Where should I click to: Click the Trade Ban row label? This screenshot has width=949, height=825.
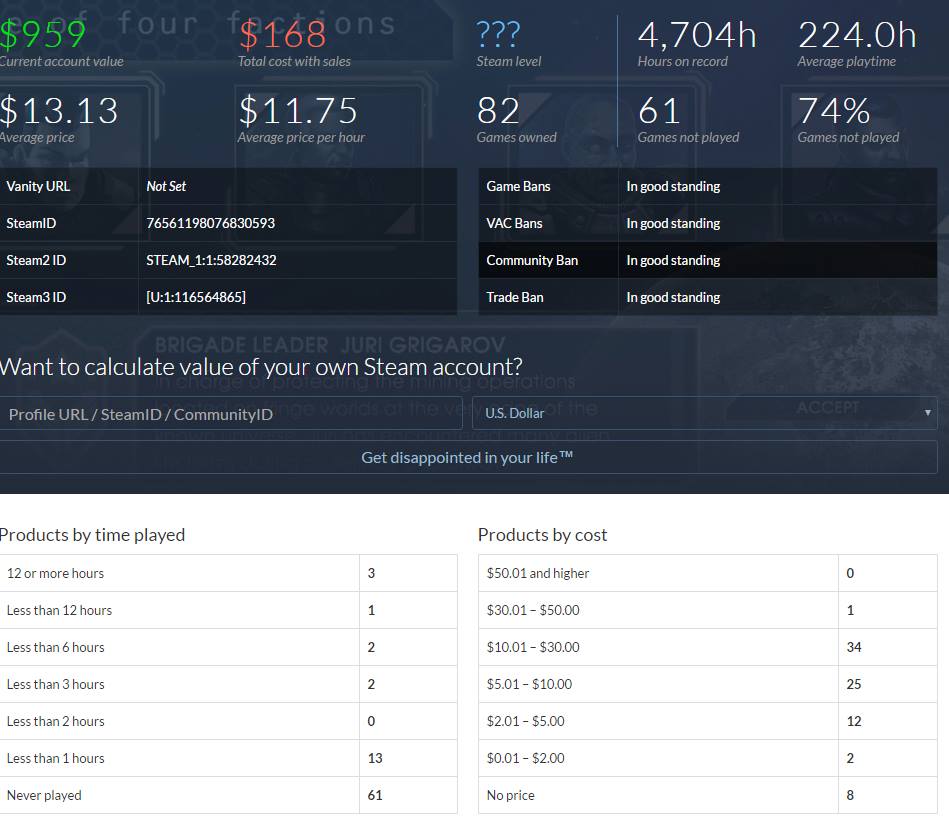pos(515,297)
